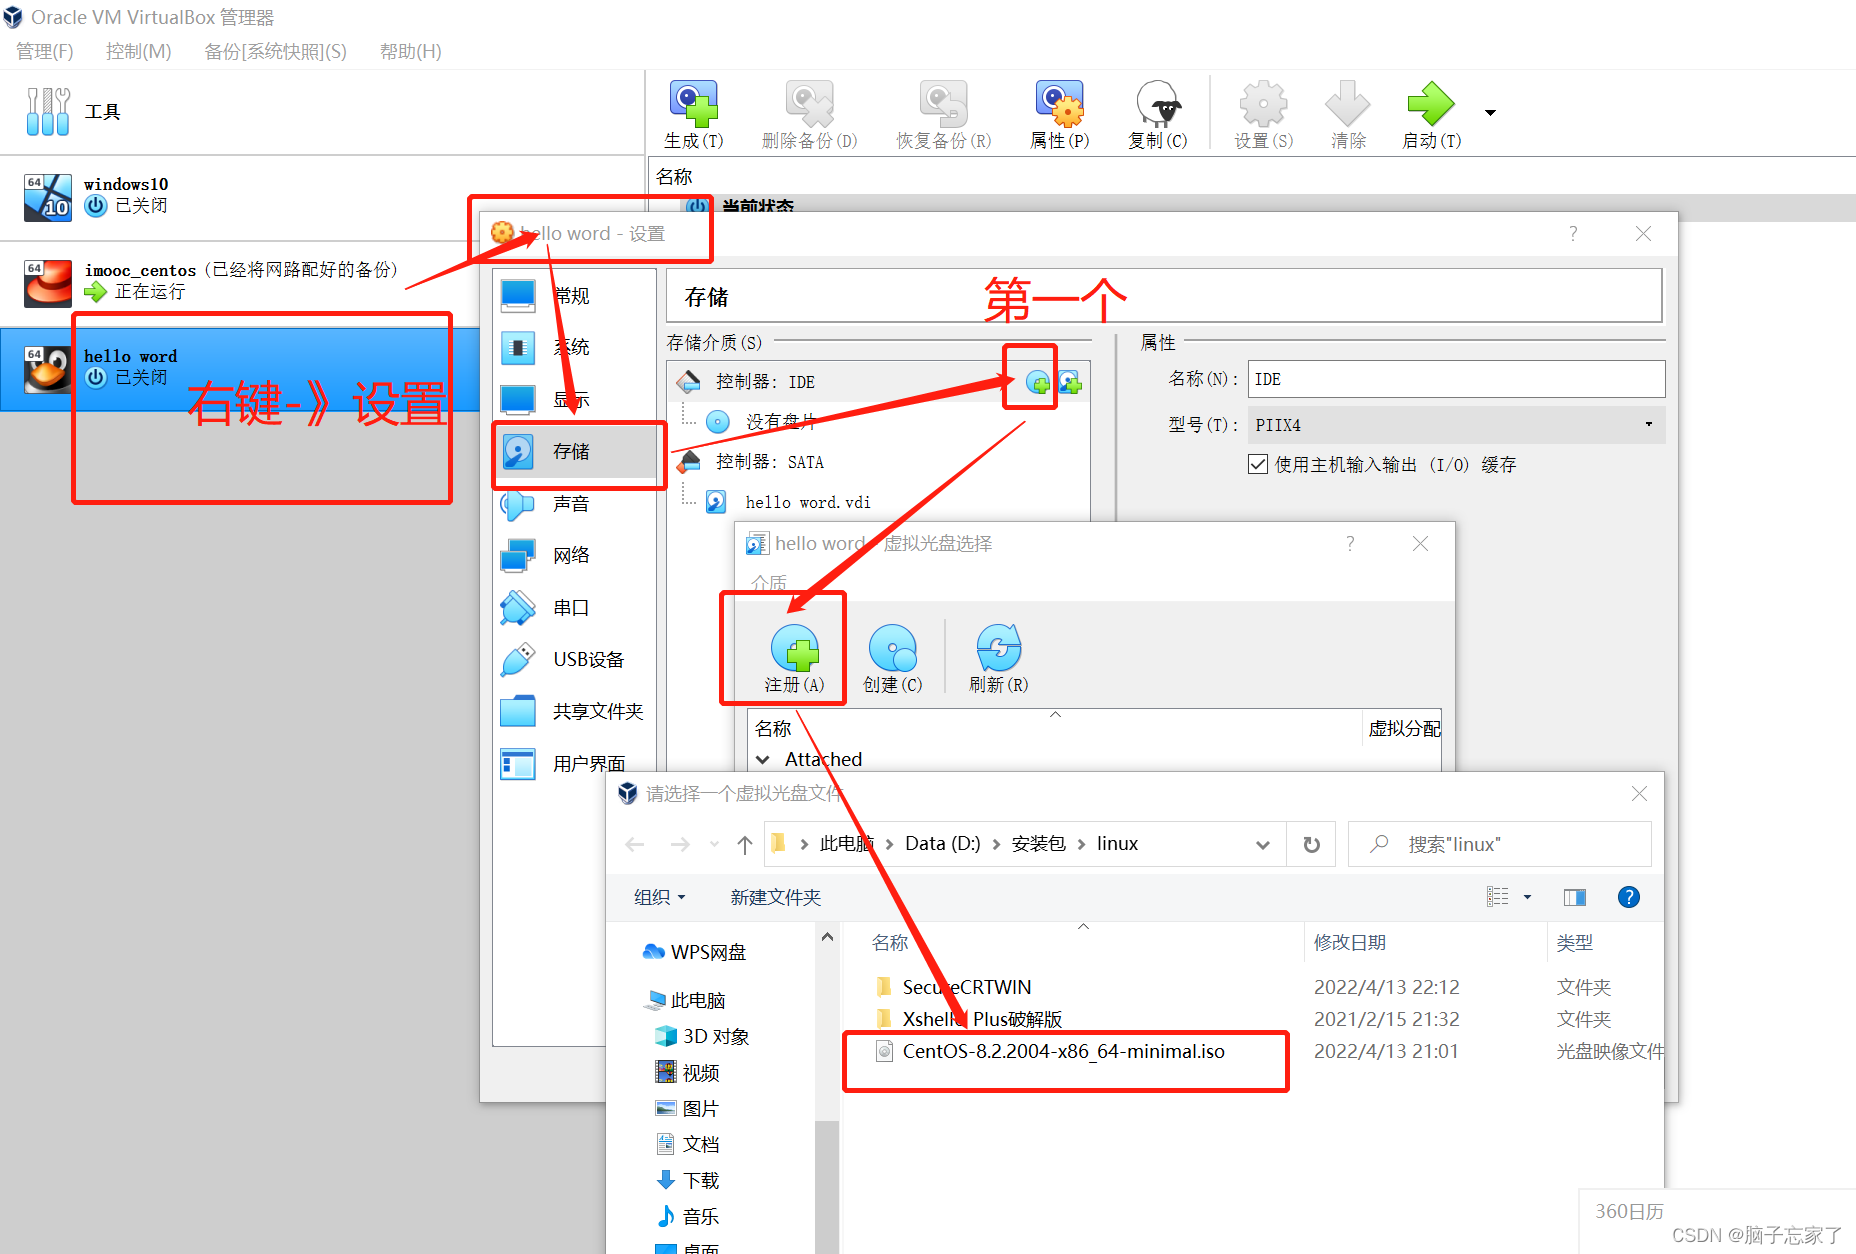Viewport: 1856px width, 1254px height.
Task: Click help button in 设置 dialog
Action: (1573, 233)
